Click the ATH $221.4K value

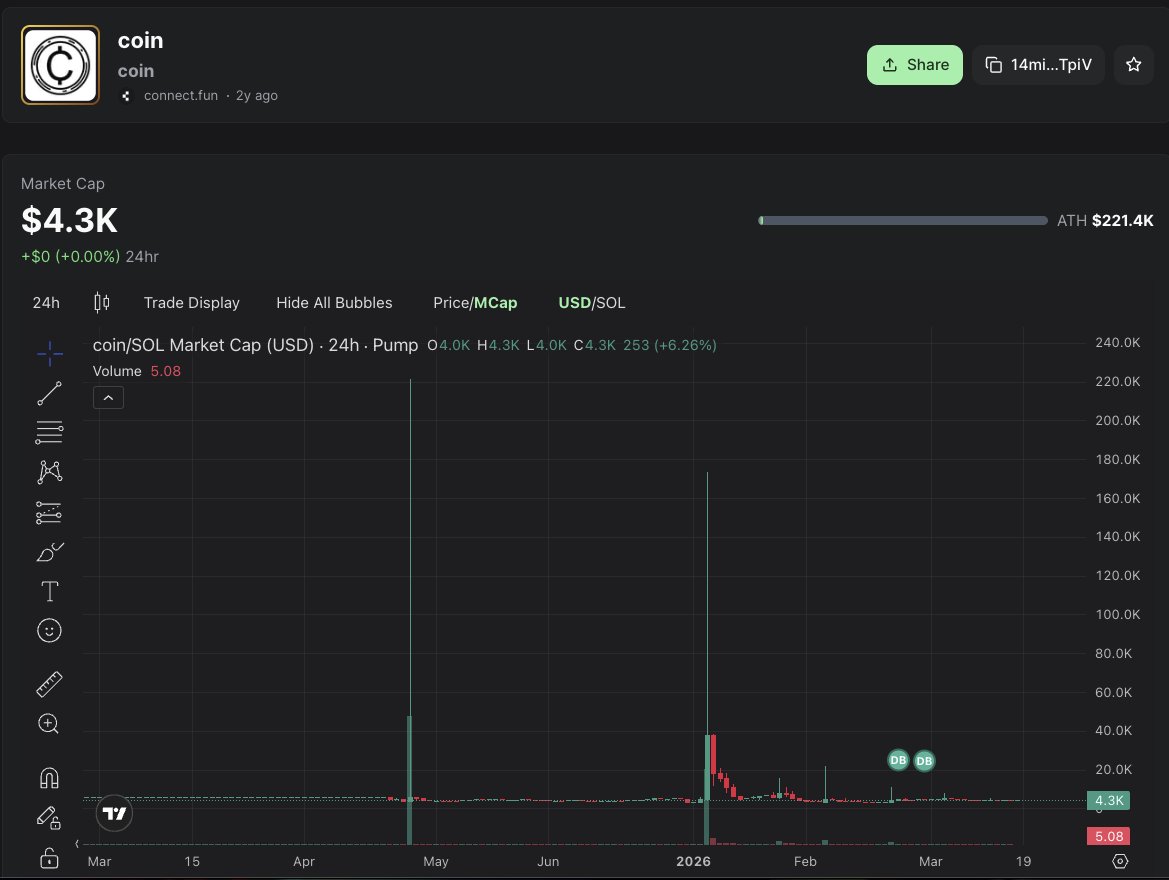tap(1122, 221)
